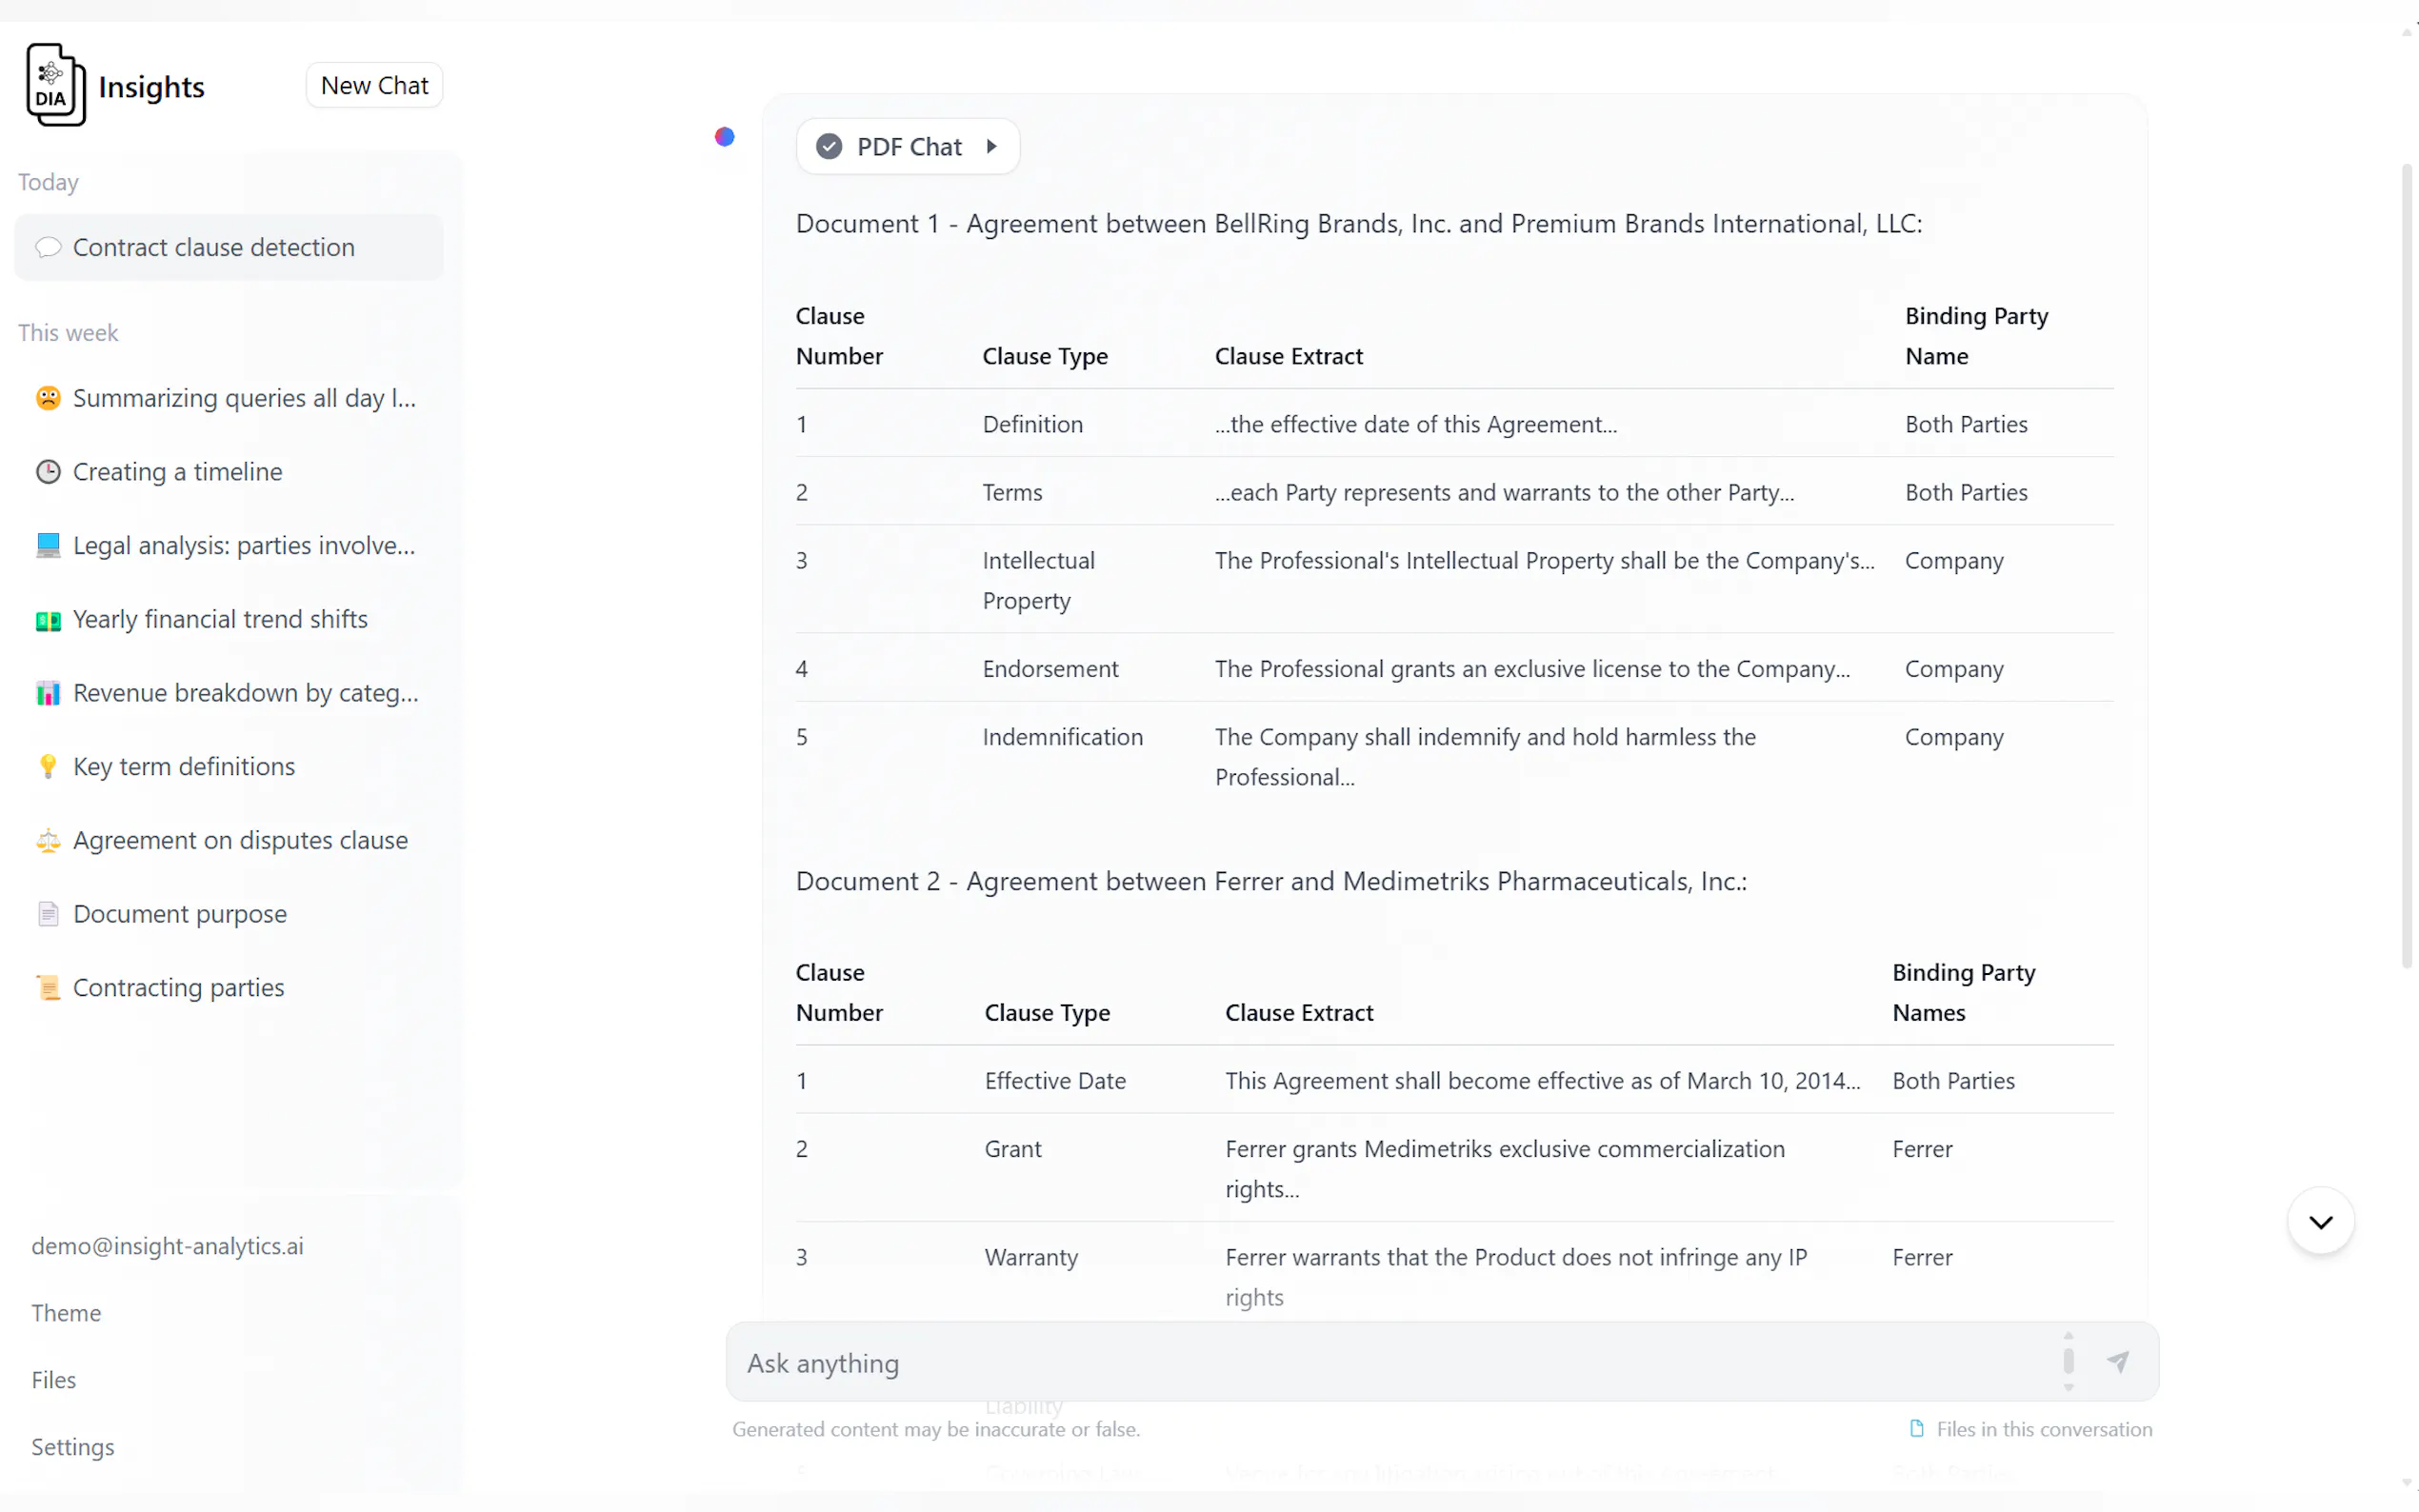2419x1512 pixels.
Task: Open the Summarizing queries all day chat
Action: pos(229,398)
